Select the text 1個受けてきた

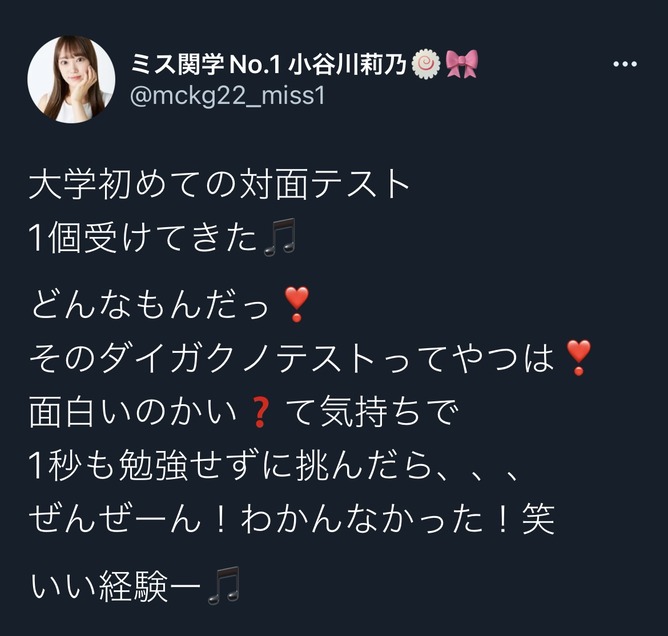pyautogui.click(x=144, y=238)
